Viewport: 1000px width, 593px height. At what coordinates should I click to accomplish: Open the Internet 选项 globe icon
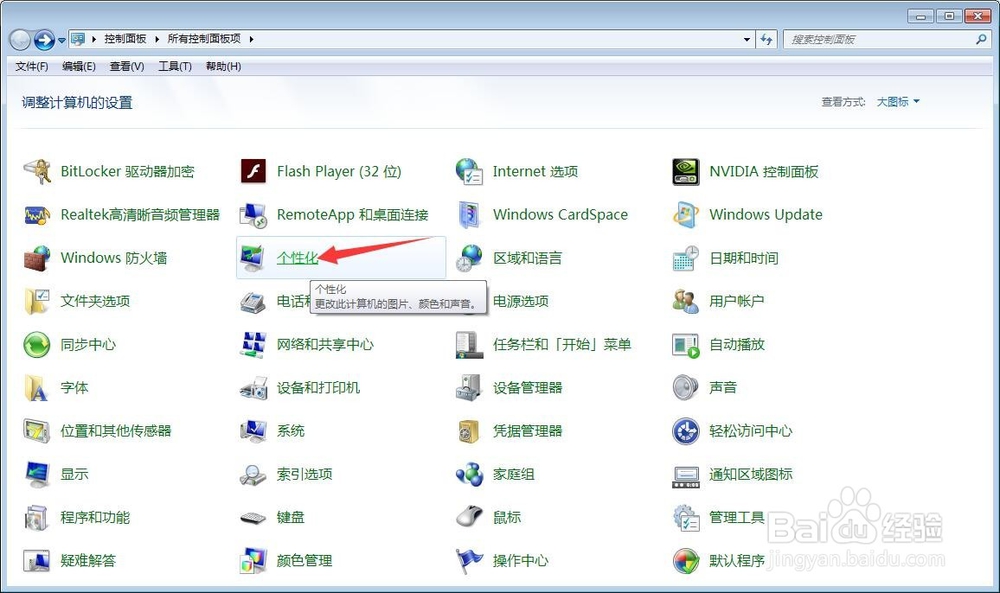pyautogui.click(x=469, y=172)
